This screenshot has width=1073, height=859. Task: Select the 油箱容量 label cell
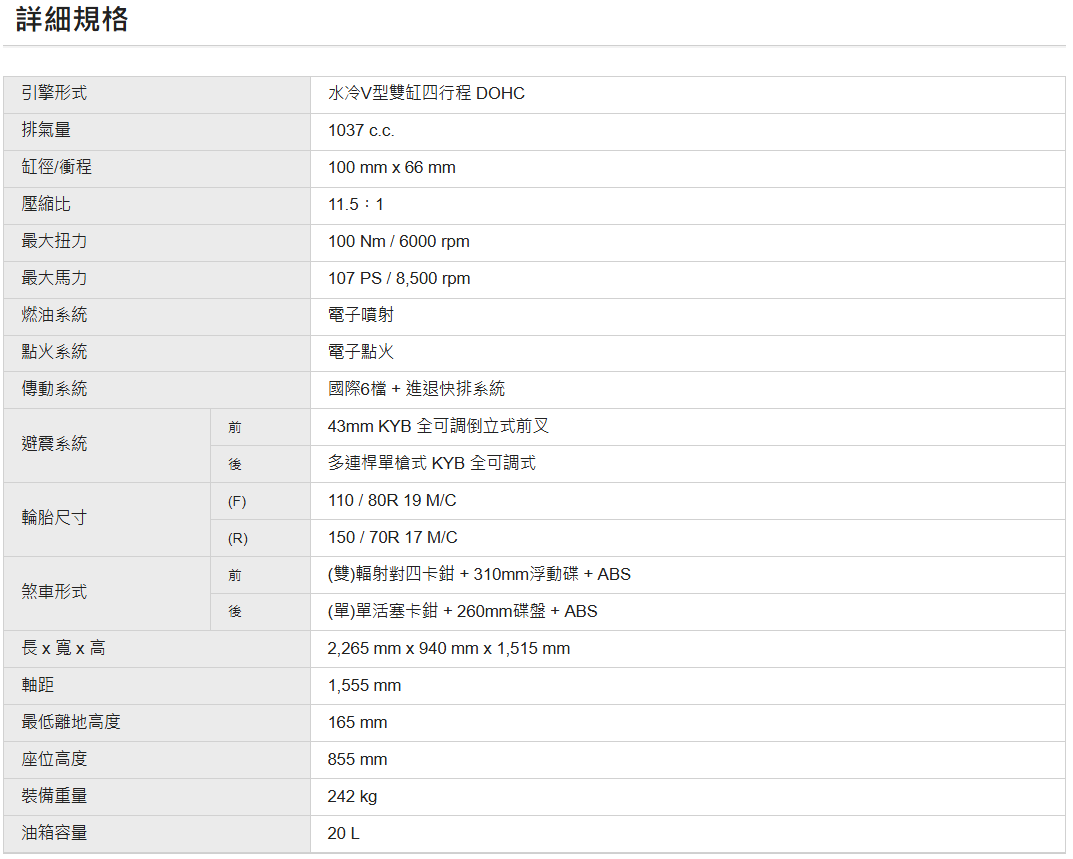[x=54, y=833]
